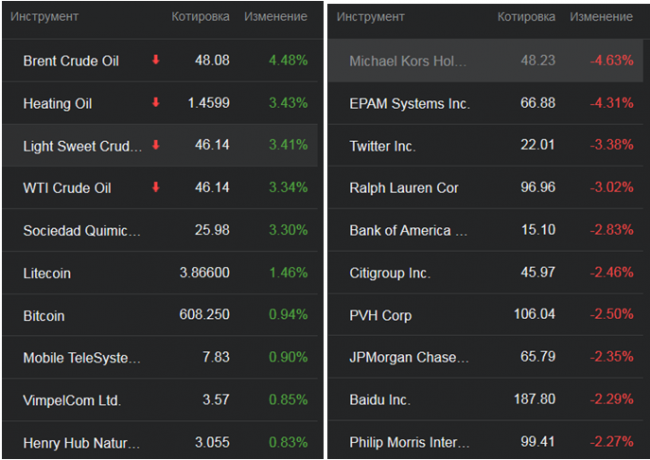Click red down arrow beside Brent Crude Oil
Image resolution: width=650 pixels, height=460 pixels.
pyautogui.click(x=156, y=60)
